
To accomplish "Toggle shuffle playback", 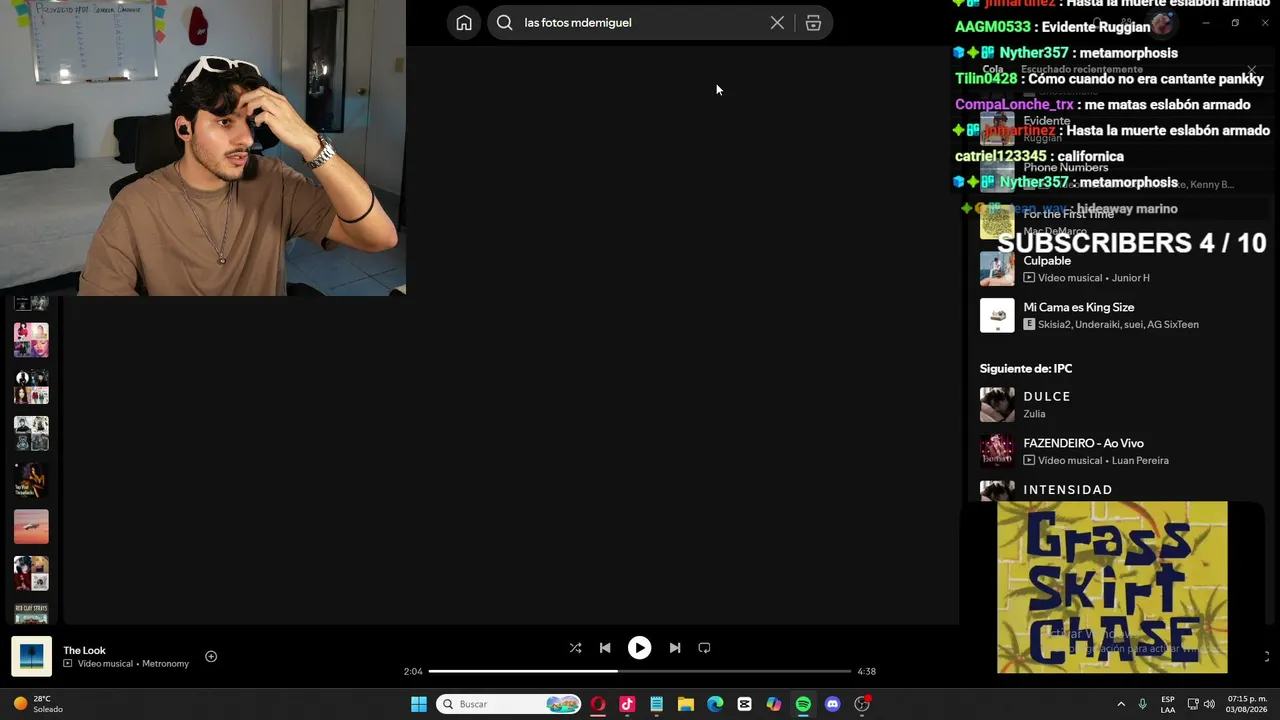I will point(575,648).
